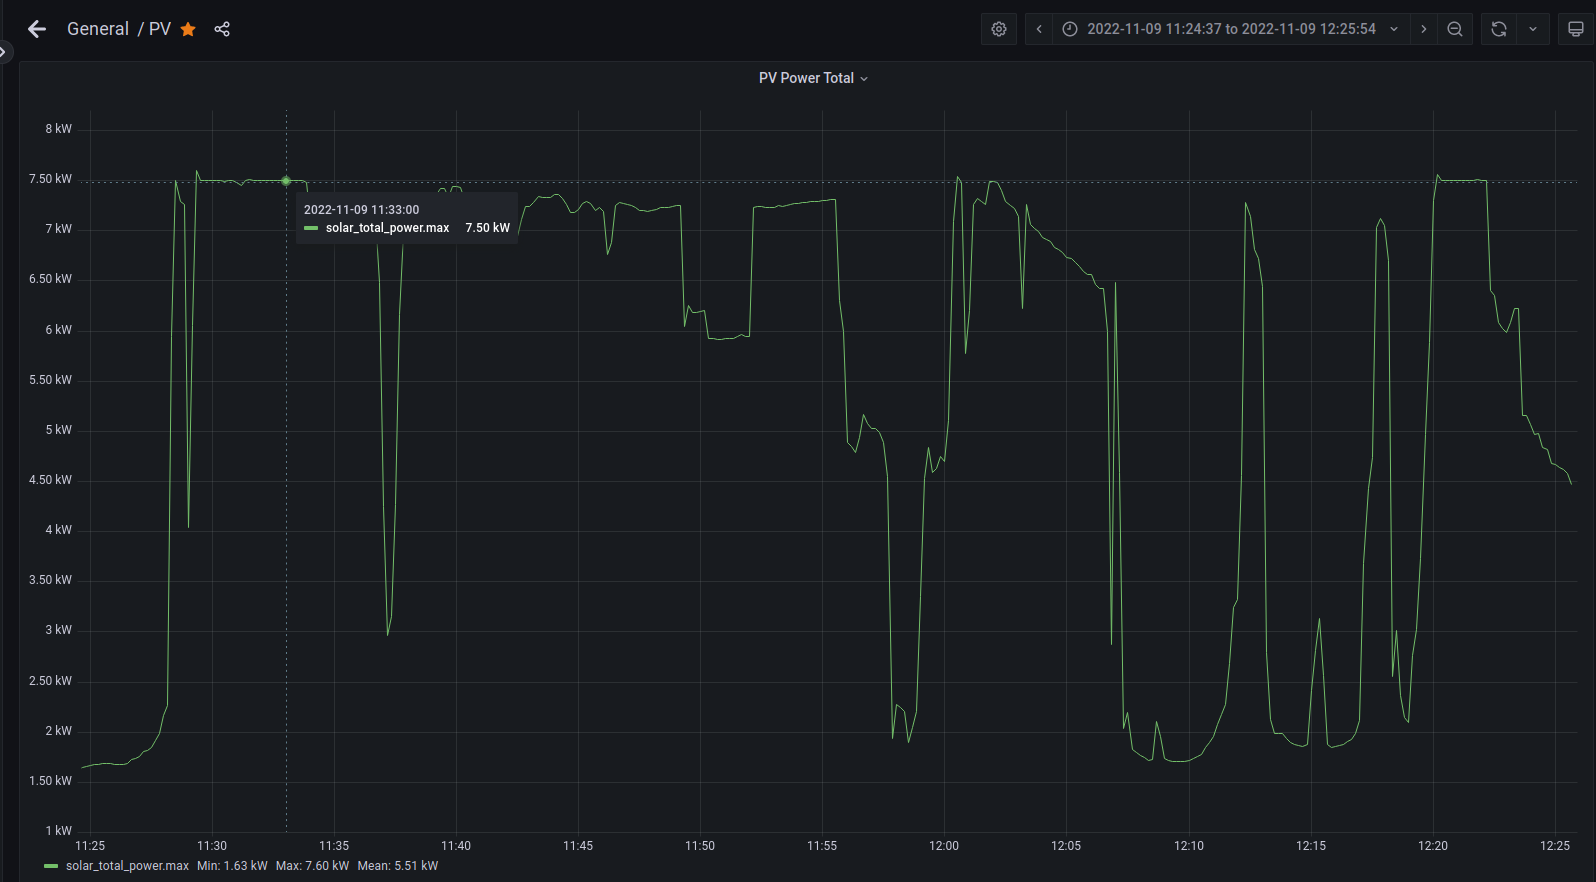Click the highlighted 11:33 data point
Screen dimensions: 1596x882
pos(286,181)
